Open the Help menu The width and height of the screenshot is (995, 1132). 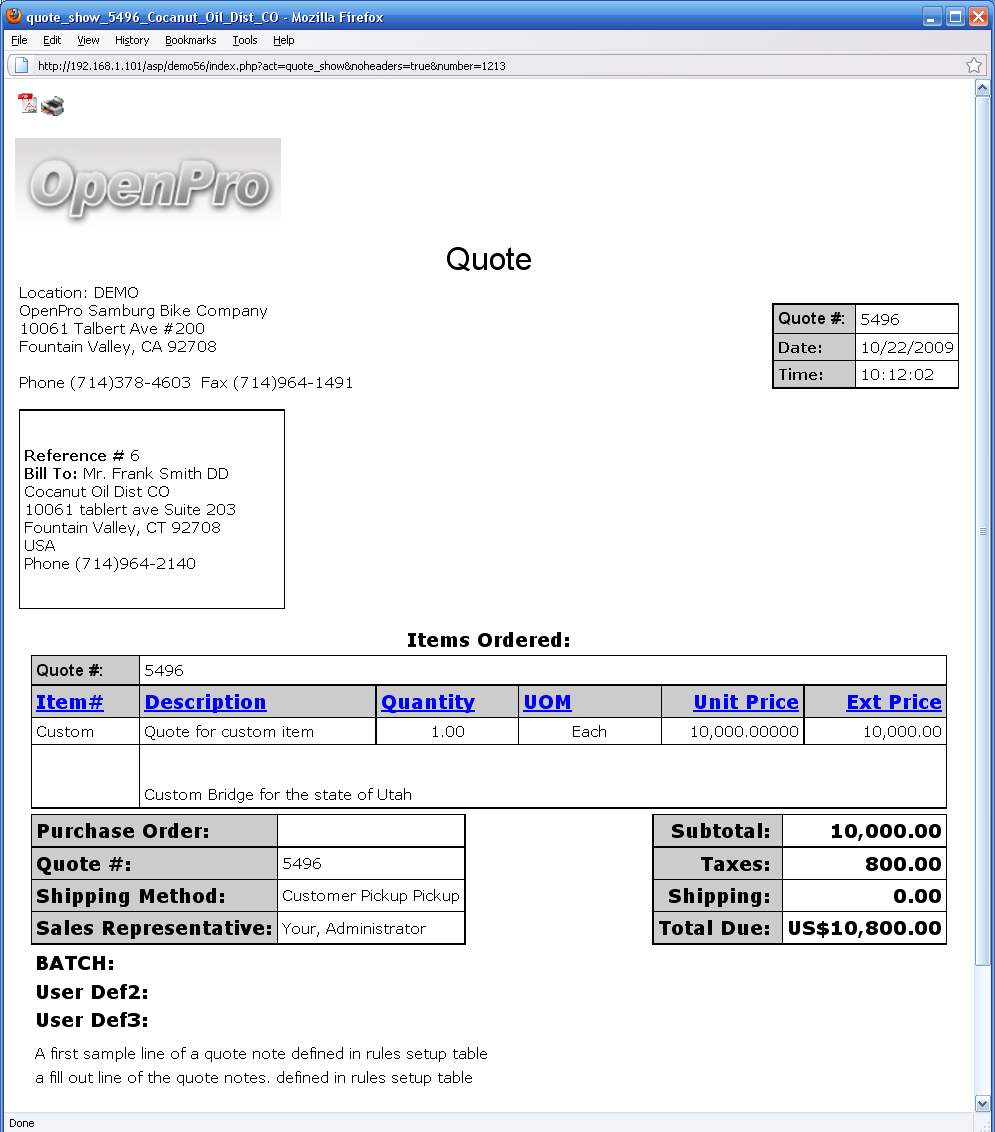pos(284,40)
